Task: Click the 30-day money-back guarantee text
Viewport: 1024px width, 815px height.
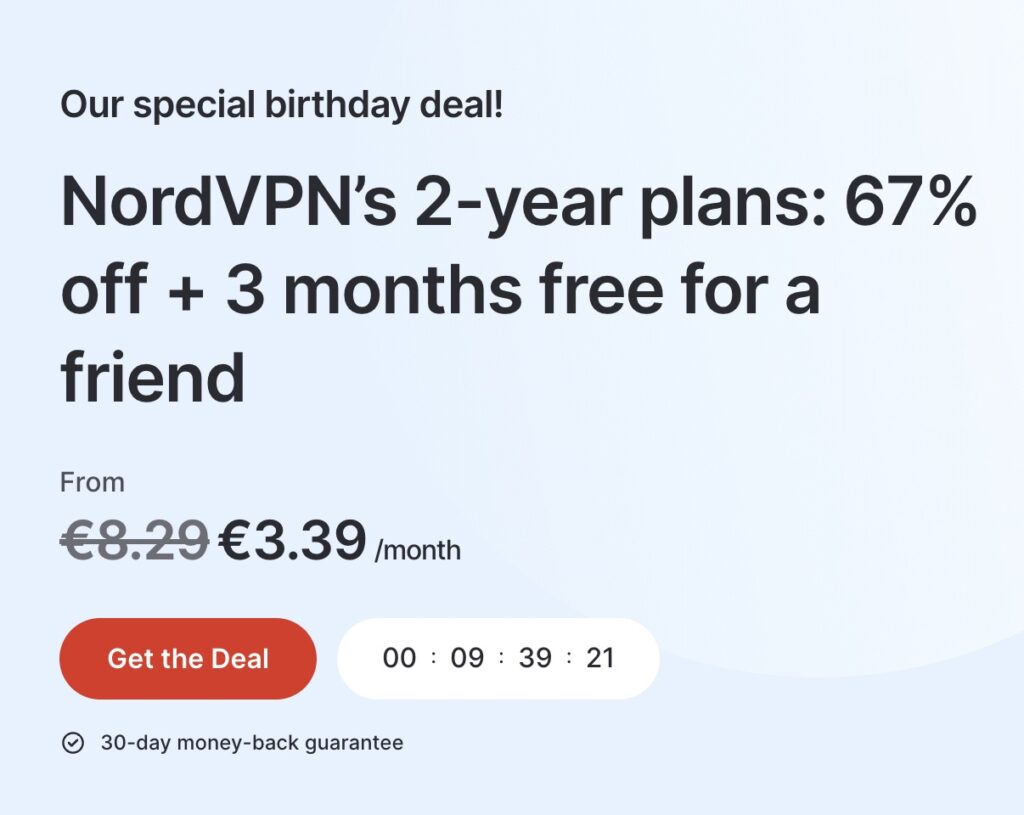Action: pyautogui.click(x=252, y=743)
